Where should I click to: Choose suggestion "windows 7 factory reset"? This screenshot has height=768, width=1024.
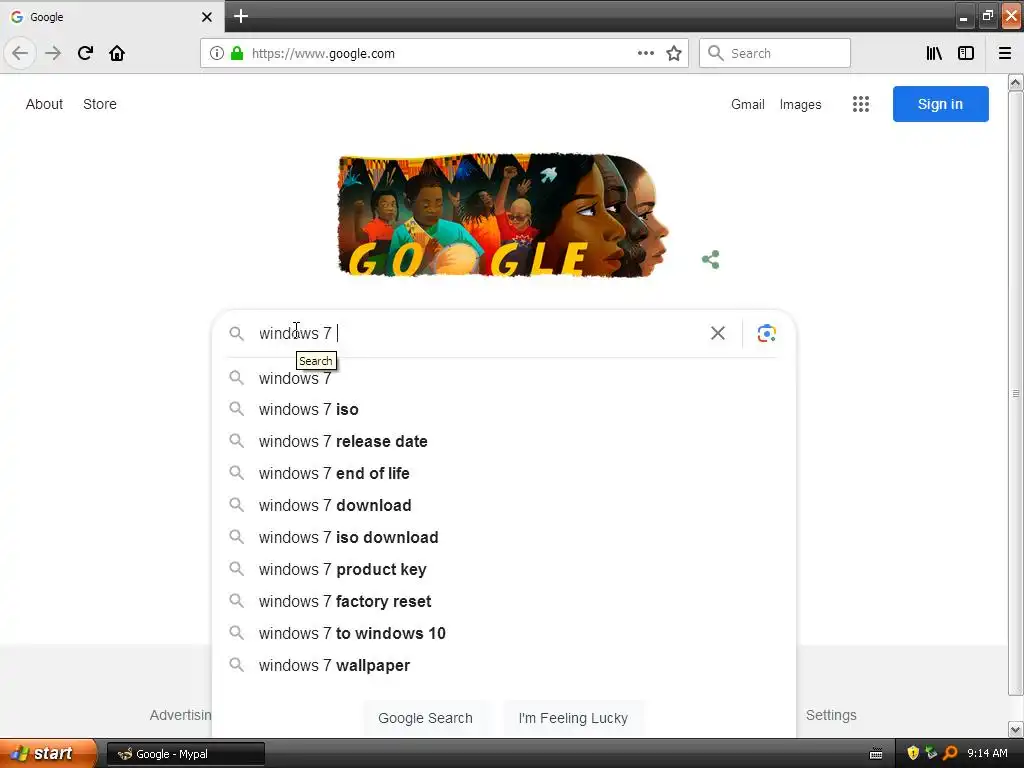[504, 601]
